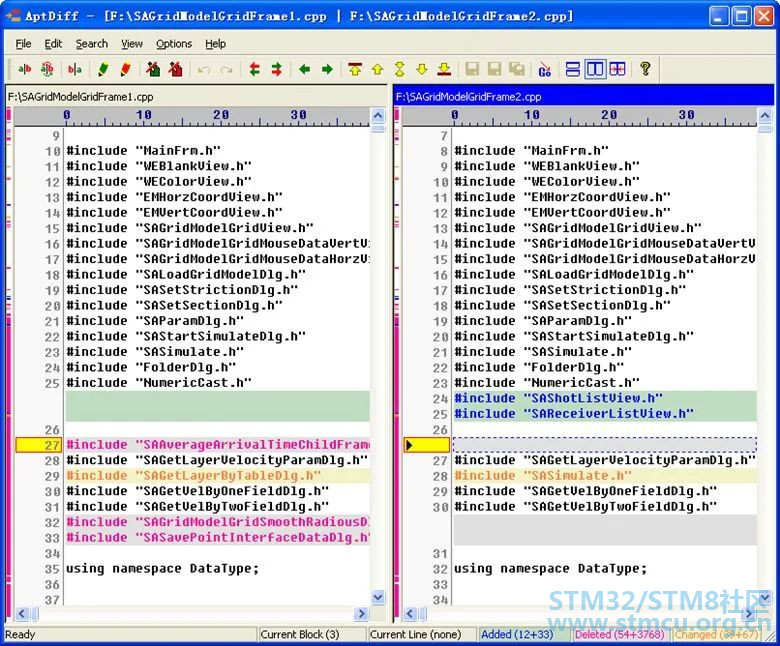Click line 33 SASavePointInterfaceDataDlg include

[217, 537]
